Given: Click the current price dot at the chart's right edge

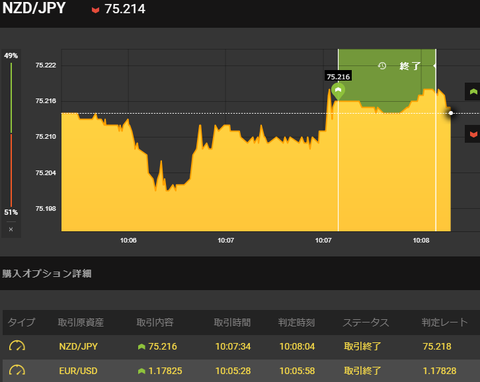Looking at the screenshot, I should click(x=451, y=113).
